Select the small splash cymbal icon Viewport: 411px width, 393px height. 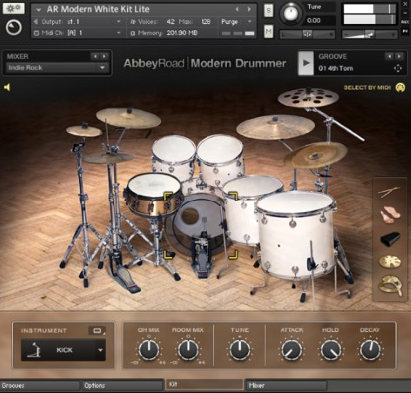(390, 262)
